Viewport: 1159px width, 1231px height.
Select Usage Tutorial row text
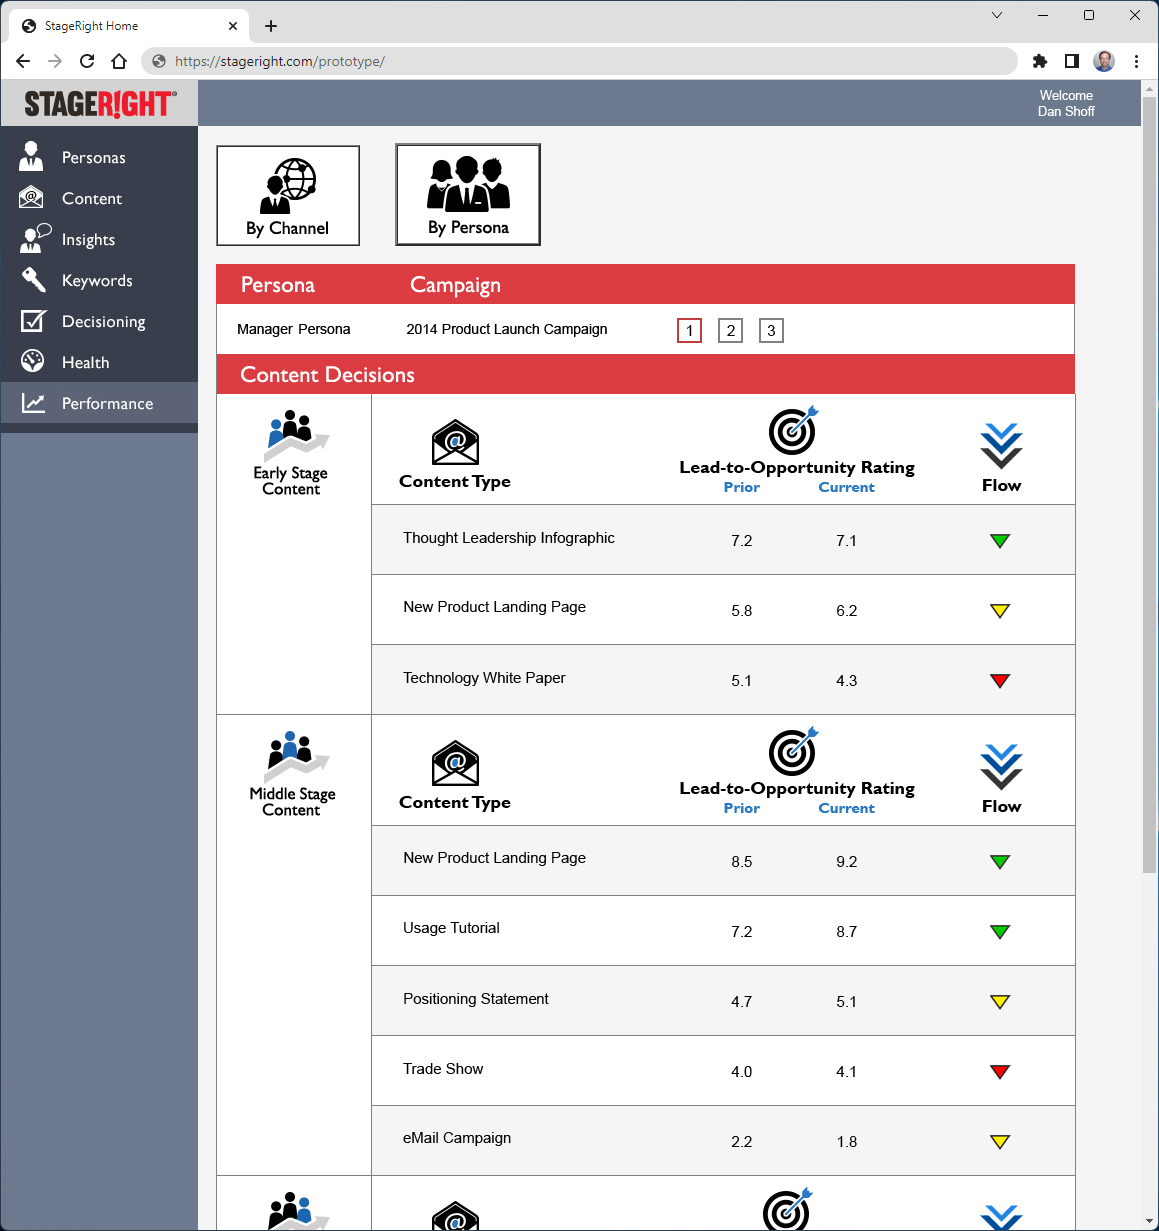tap(451, 928)
